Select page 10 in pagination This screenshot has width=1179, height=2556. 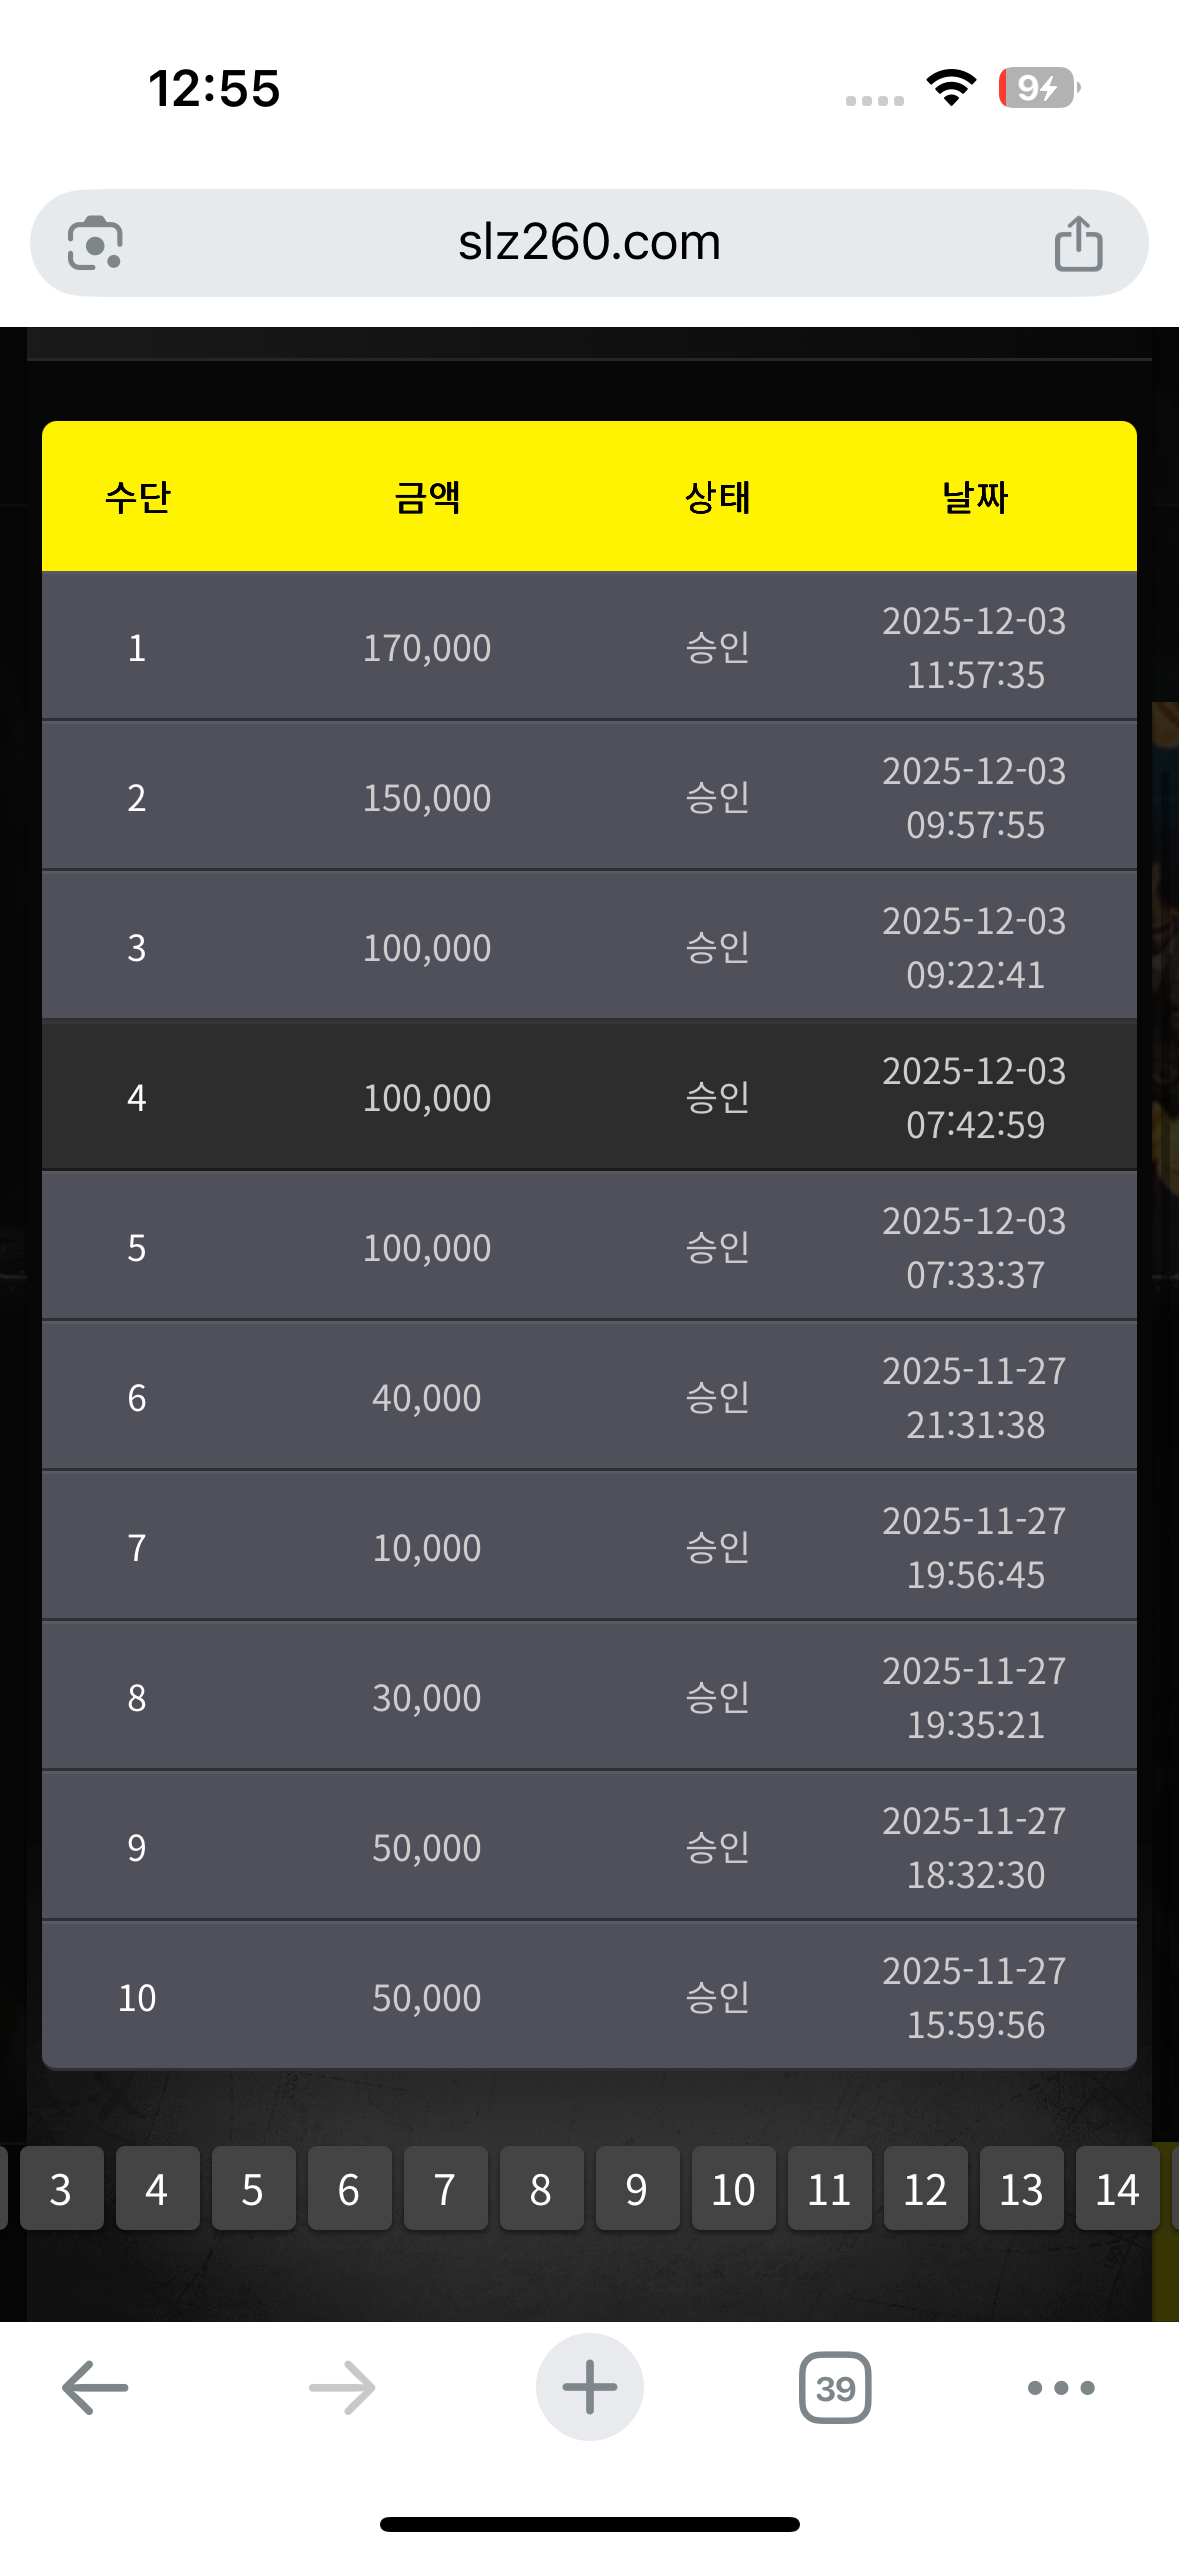(733, 2190)
